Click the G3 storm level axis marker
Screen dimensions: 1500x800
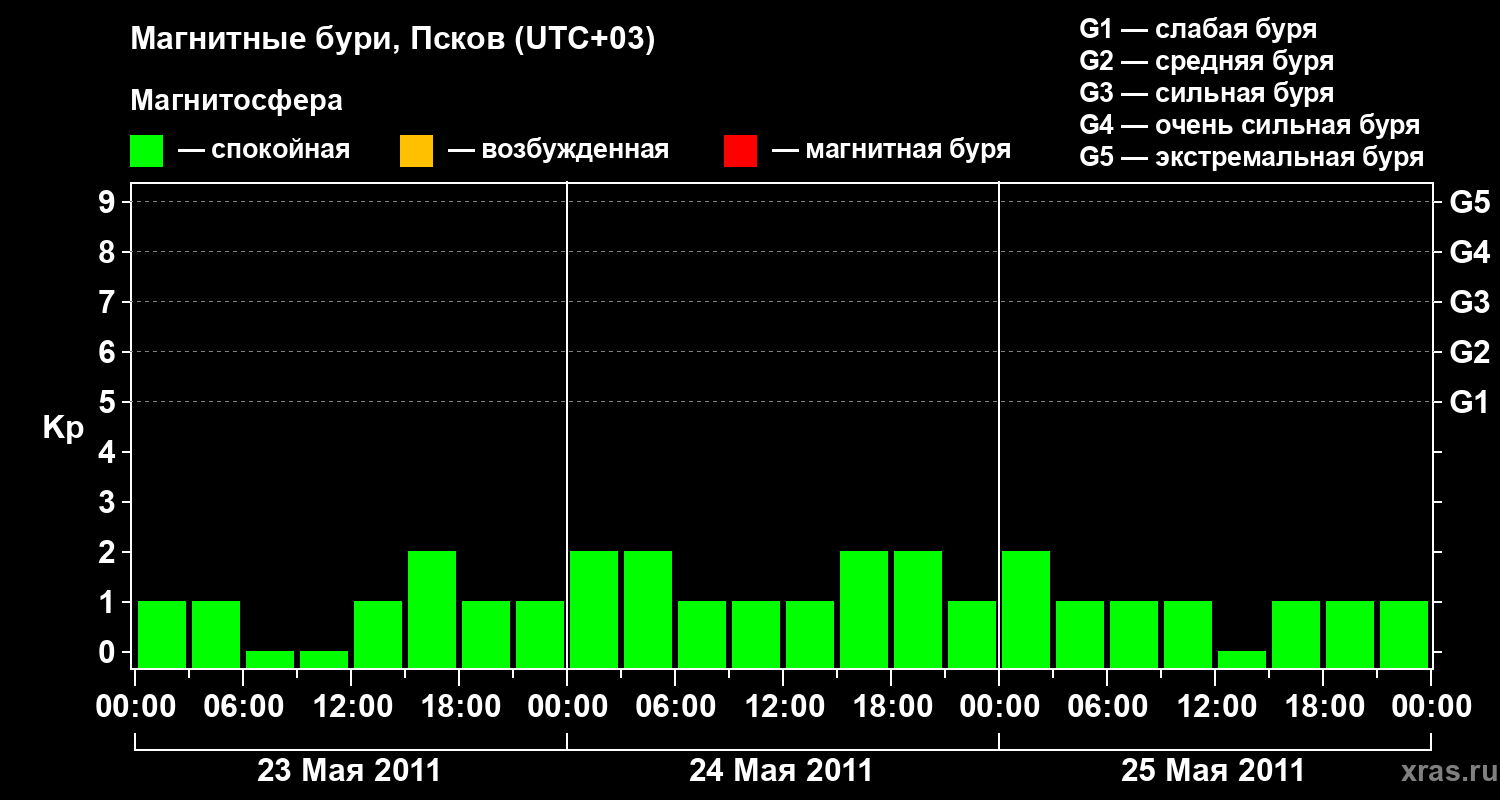click(1470, 302)
